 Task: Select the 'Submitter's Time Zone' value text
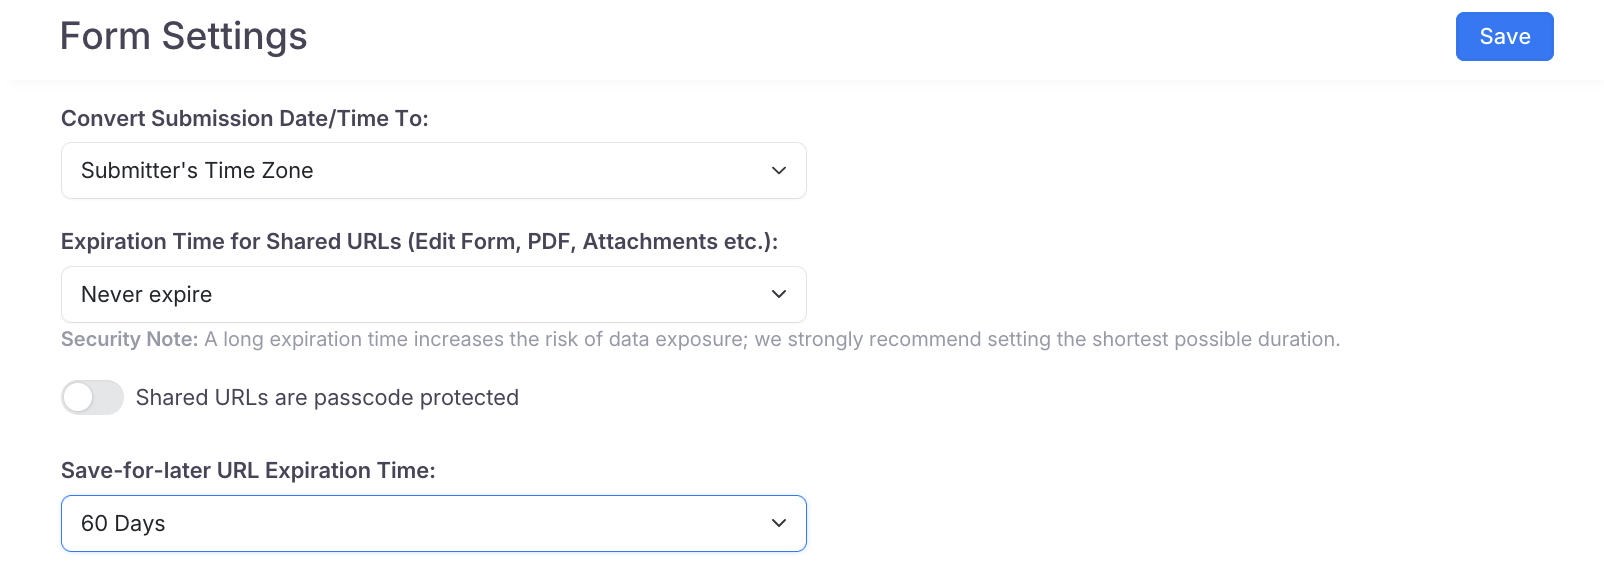point(197,171)
